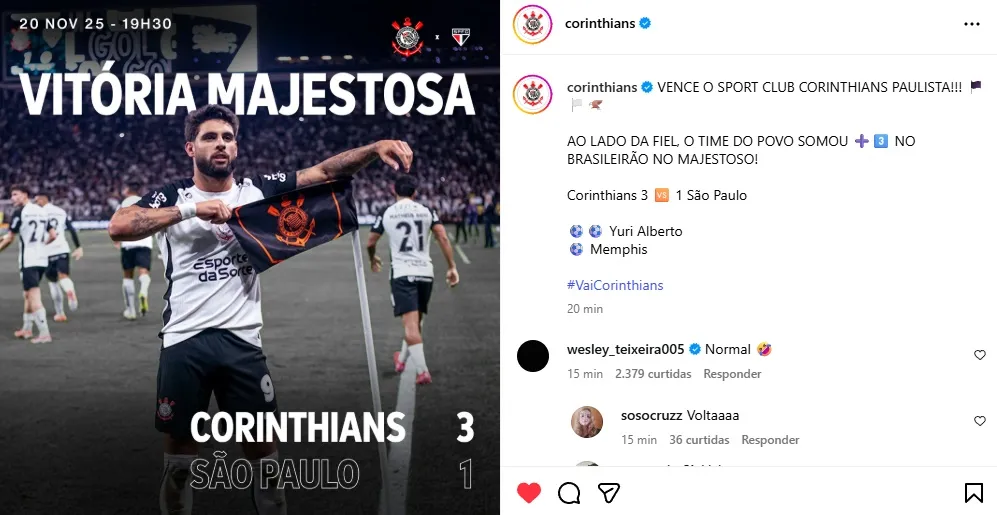
Task: Reply to sosocruzz via Responder
Action: click(x=770, y=440)
